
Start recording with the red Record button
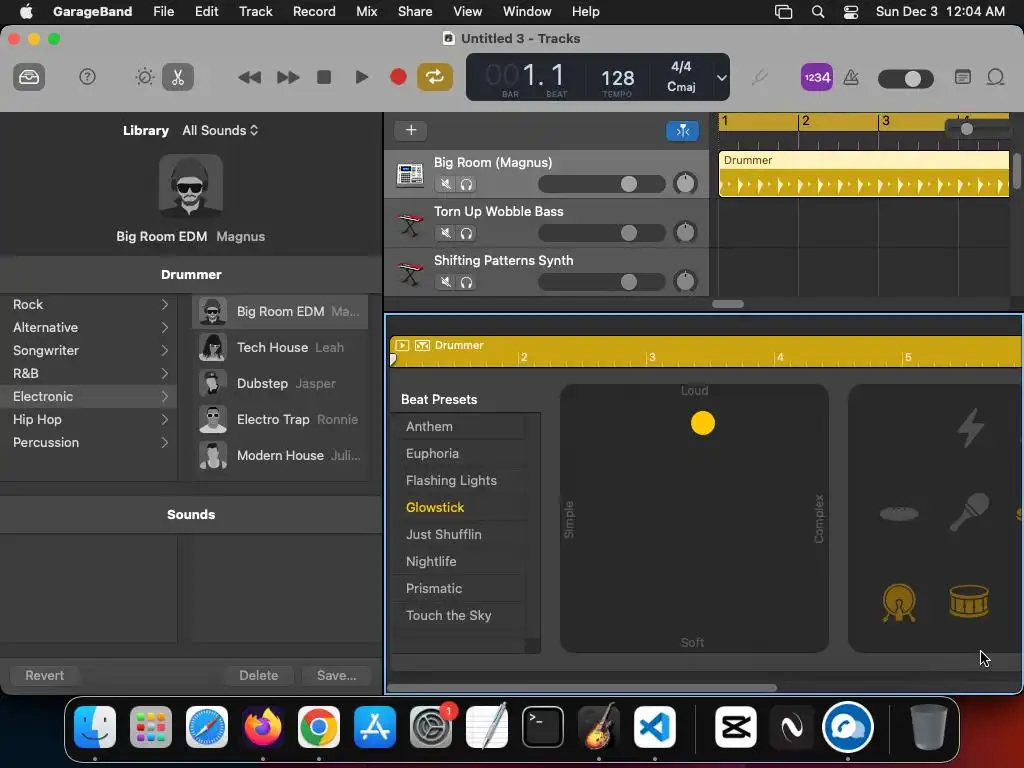pos(398,77)
